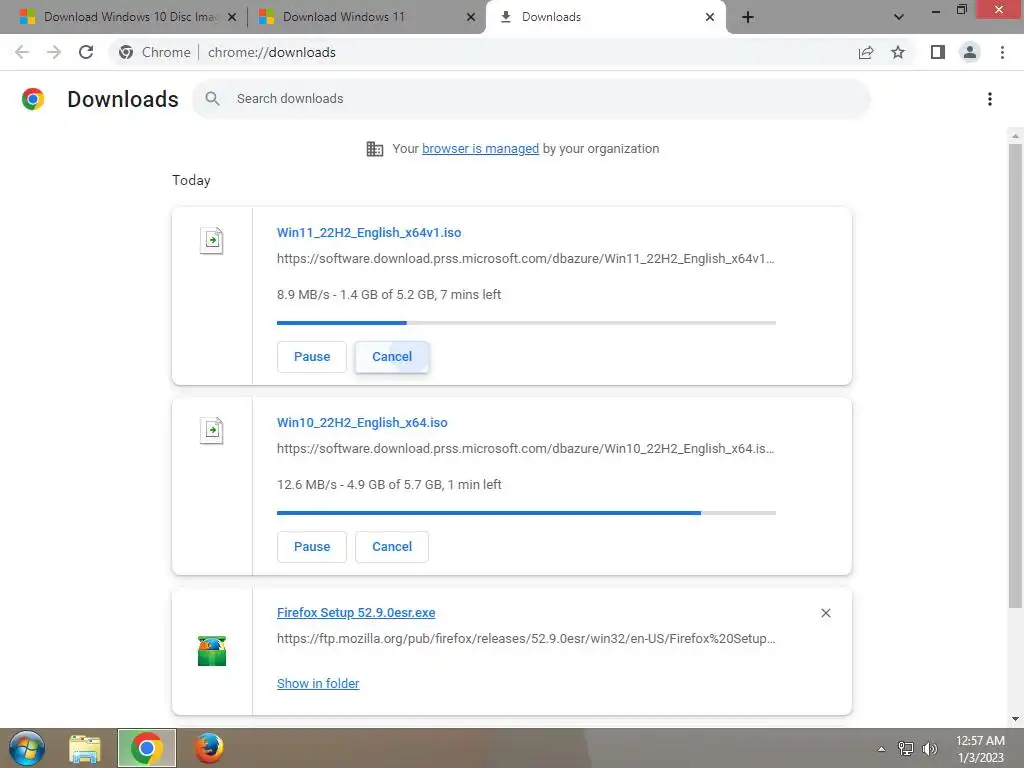Click the scrollbar up arrow
Screen dimensions: 1024x768
pos(1015,136)
